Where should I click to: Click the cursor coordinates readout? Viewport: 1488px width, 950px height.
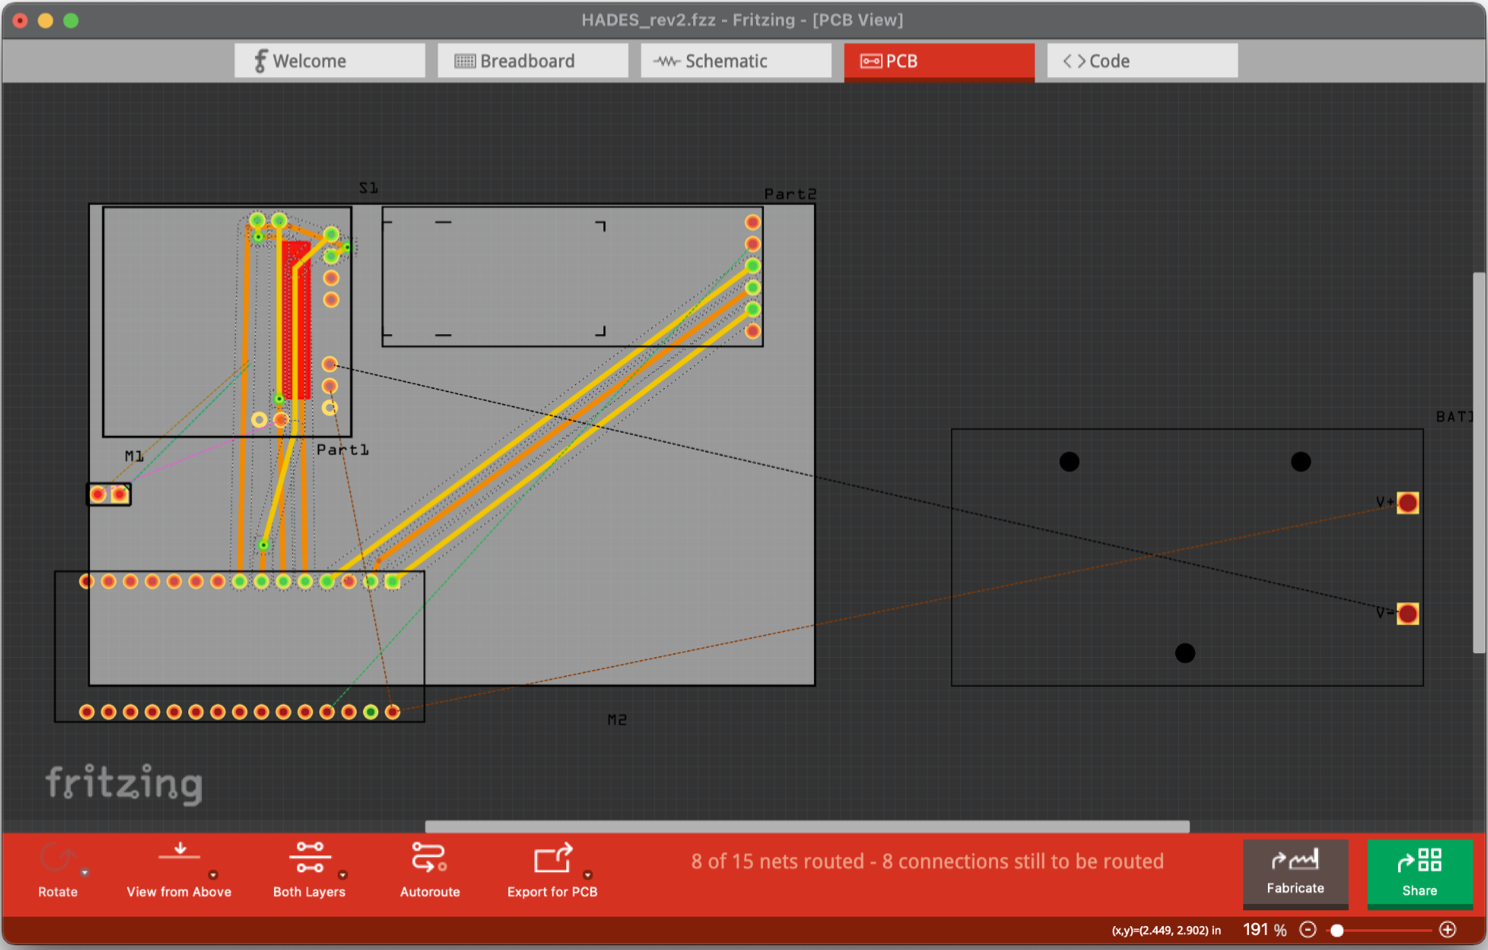point(1166,930)
